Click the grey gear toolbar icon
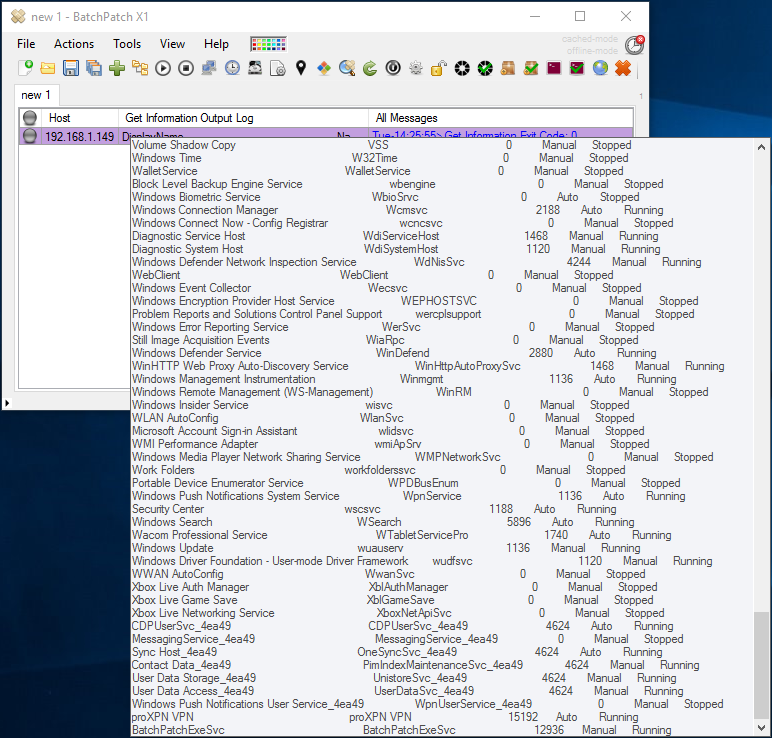The image size is (772, 738). pos(416,68)
